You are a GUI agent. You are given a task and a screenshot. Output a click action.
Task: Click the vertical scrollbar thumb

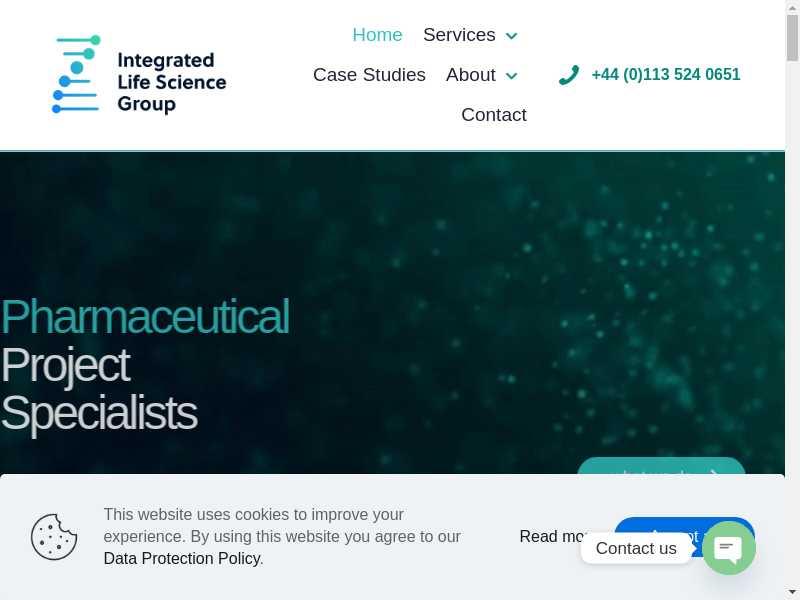point(792,38)
